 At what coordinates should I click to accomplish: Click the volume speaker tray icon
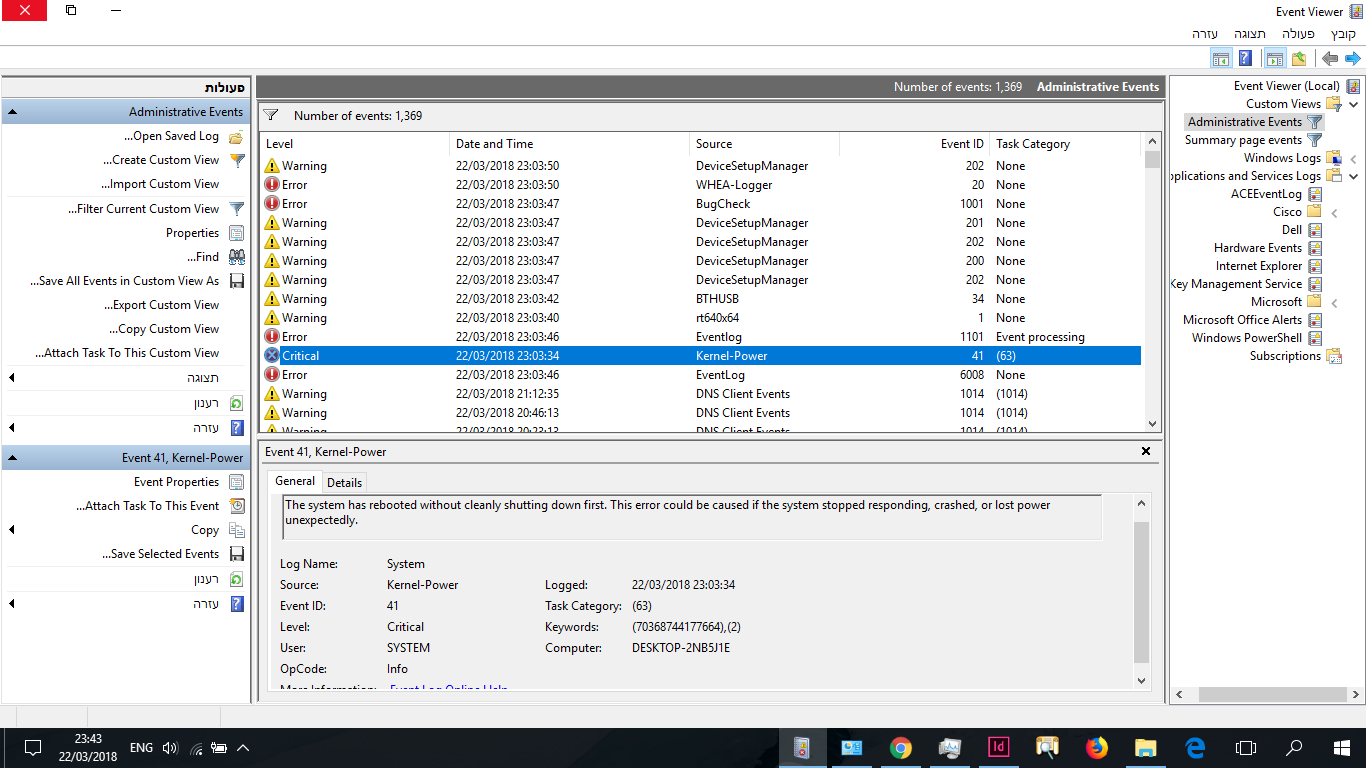click(x=170, y=748)
